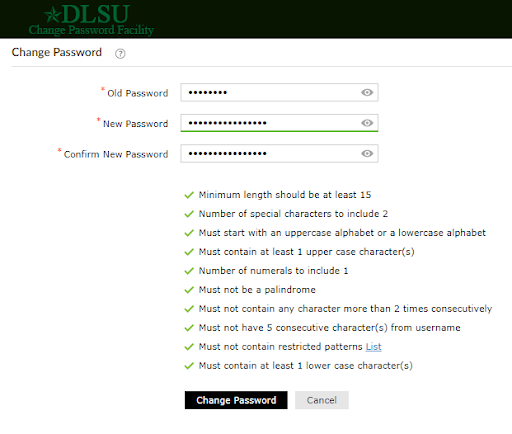
Task: Focus the Old Password field
Action: [279, 92]
